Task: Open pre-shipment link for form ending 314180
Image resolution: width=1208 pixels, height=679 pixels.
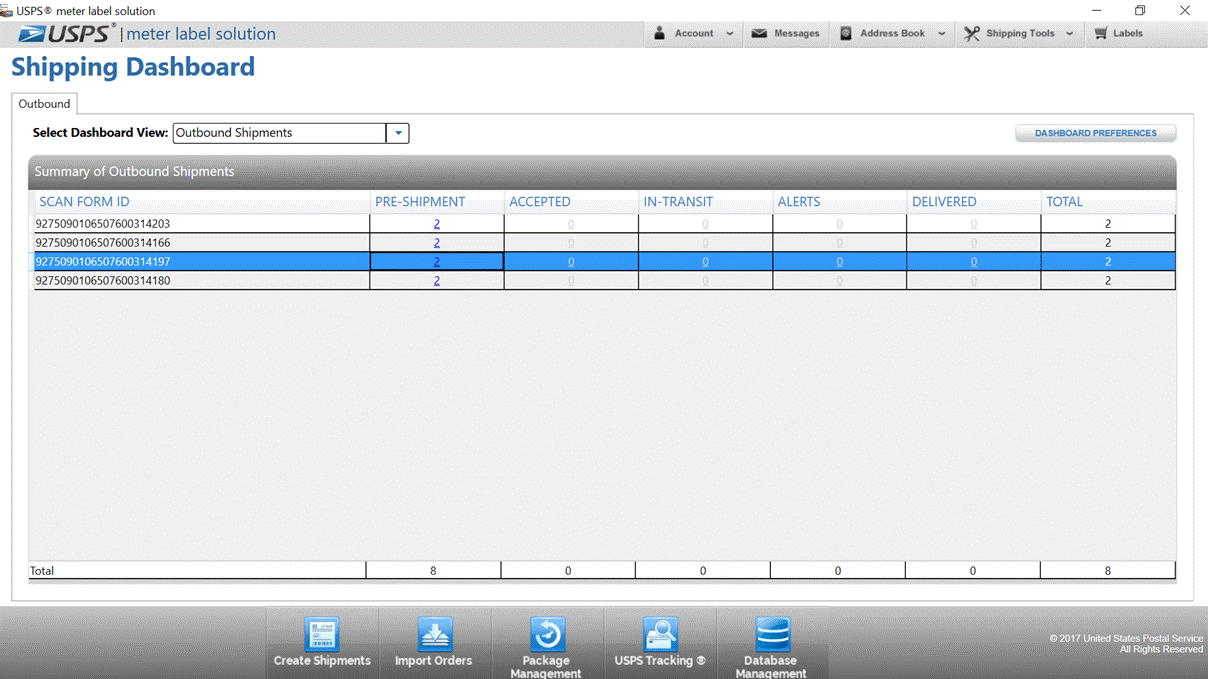Action: pos(437,281)
